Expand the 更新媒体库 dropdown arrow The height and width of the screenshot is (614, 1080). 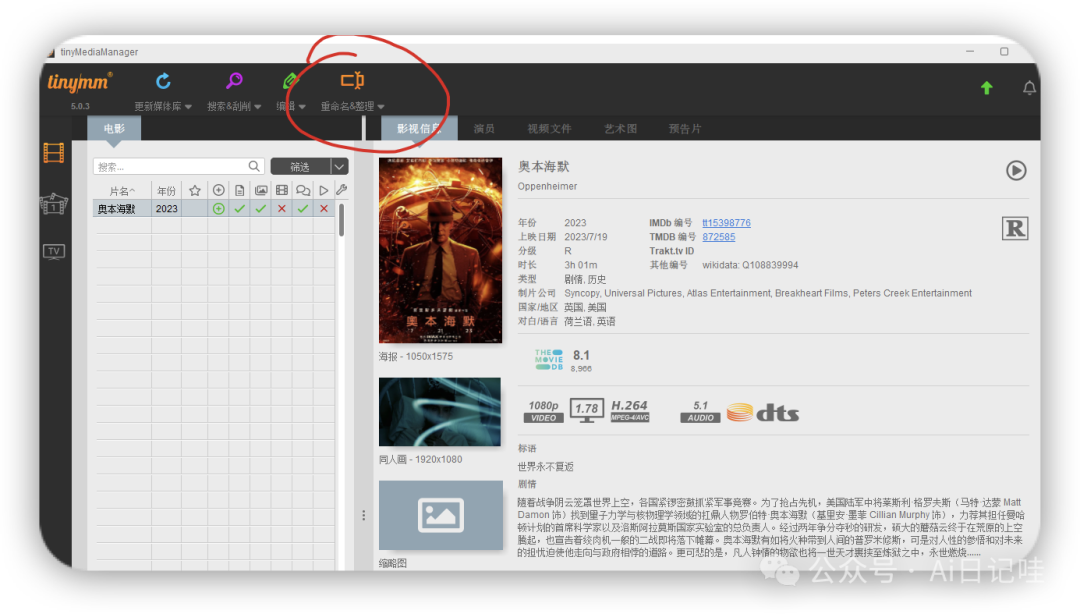click(189, 107)
